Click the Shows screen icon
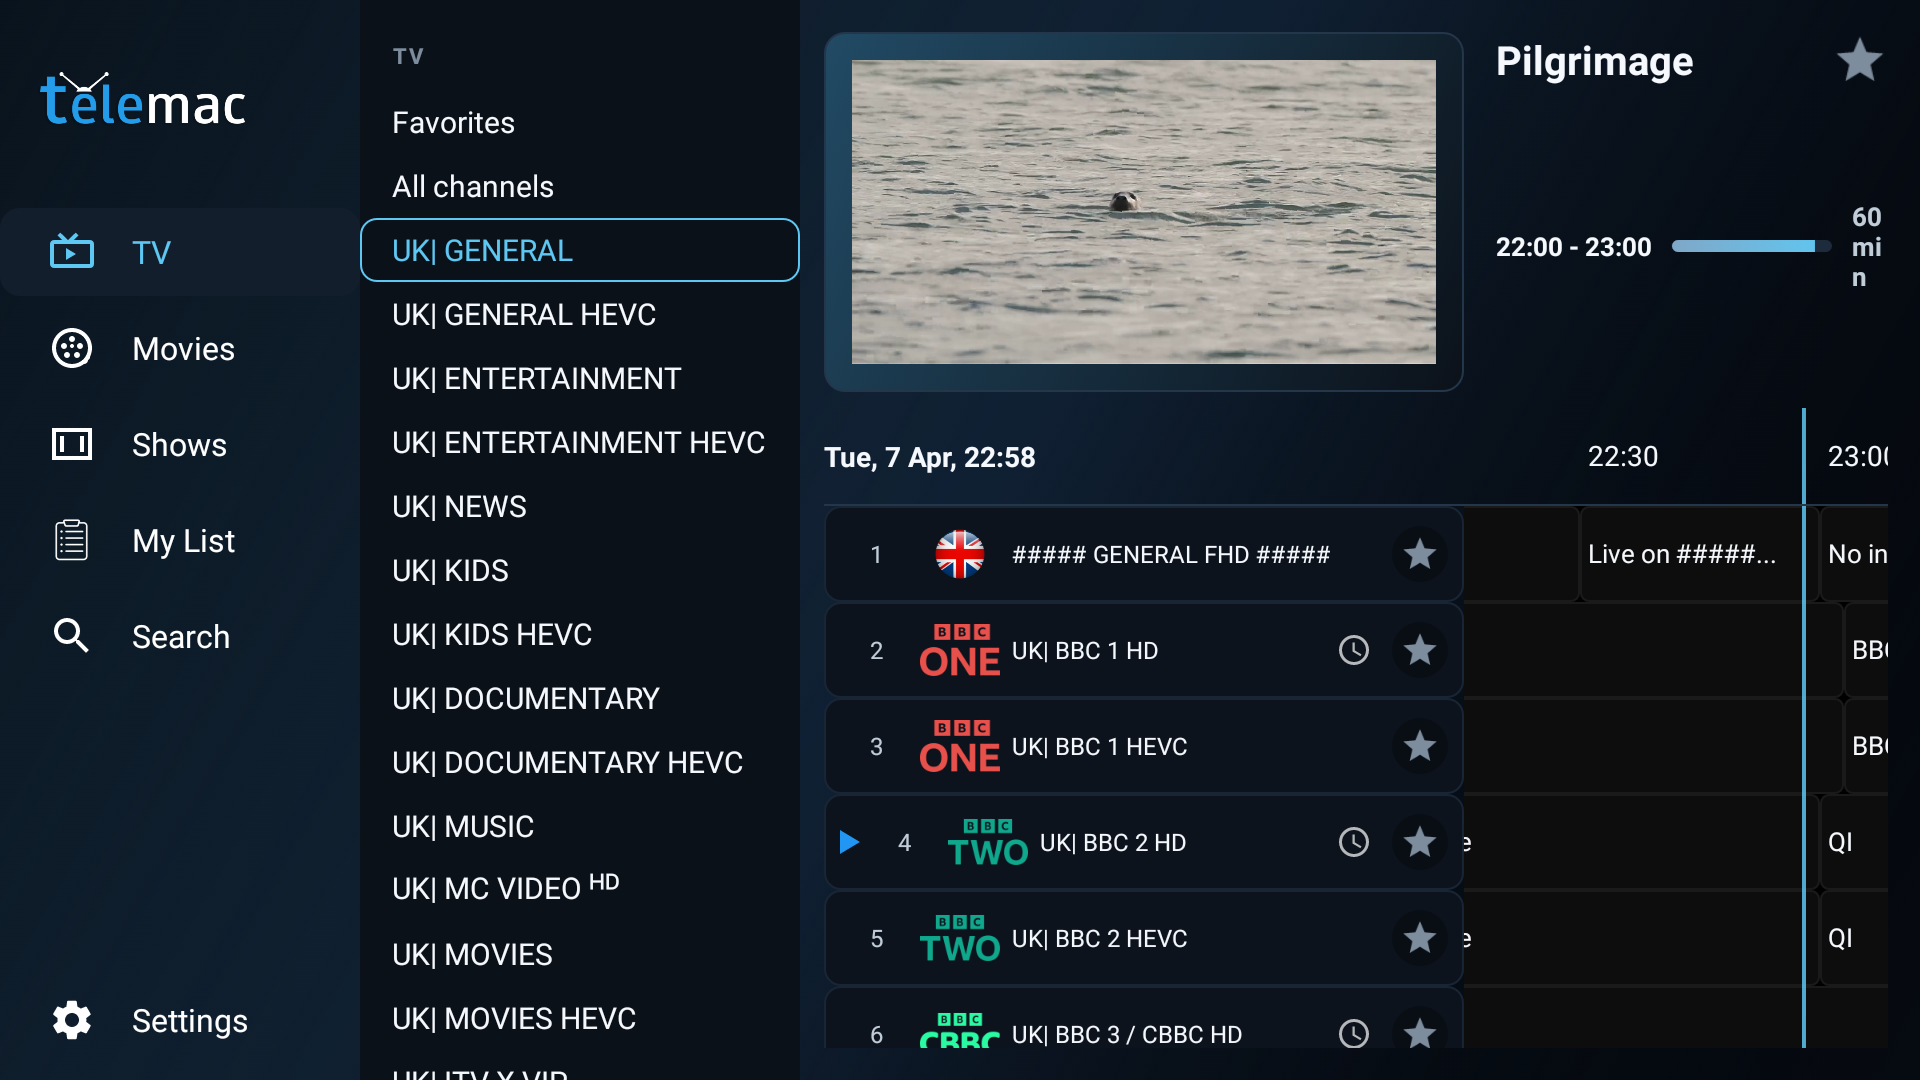Screen dimensions: 1920x1080 (x=72, y=444)
